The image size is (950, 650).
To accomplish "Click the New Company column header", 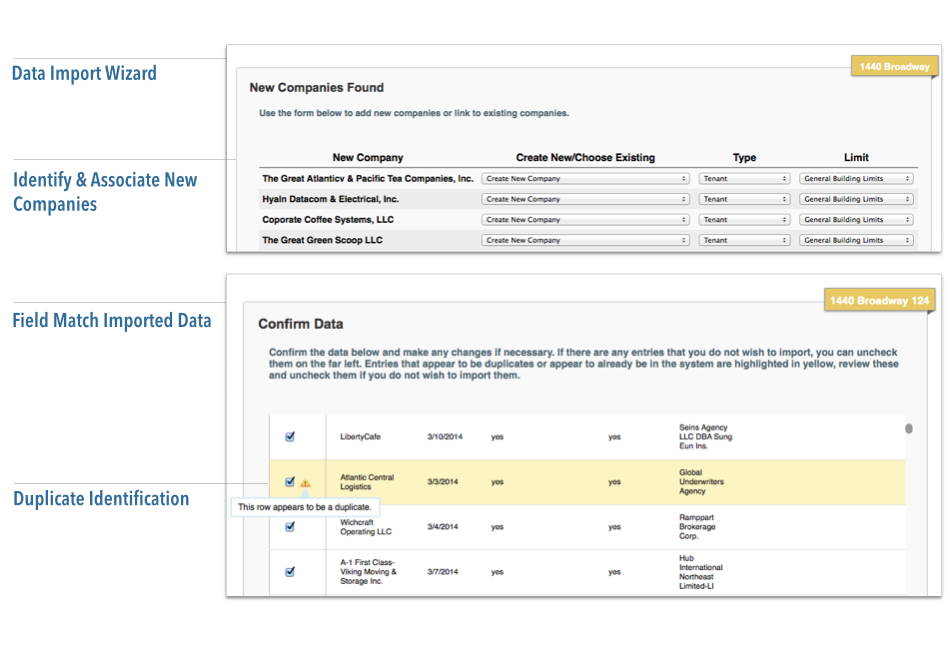I will 367,157.
